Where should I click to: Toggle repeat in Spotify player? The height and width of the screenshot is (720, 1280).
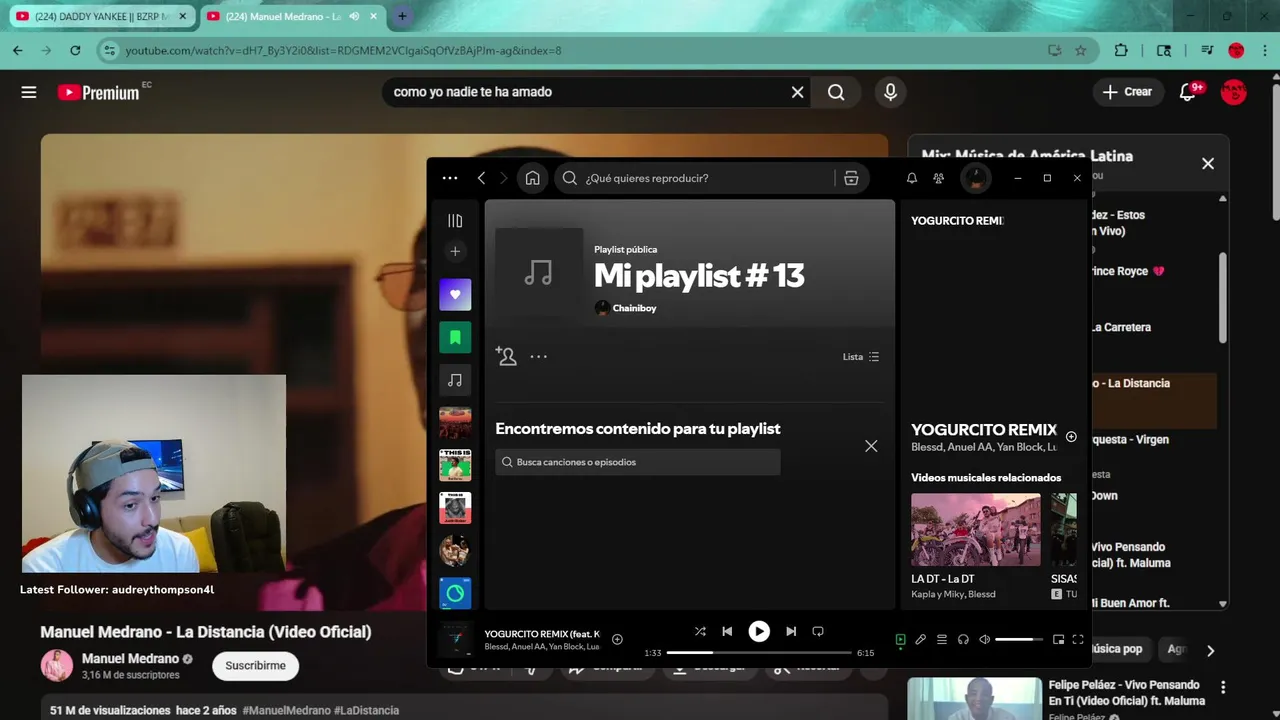tap(818, 631)
